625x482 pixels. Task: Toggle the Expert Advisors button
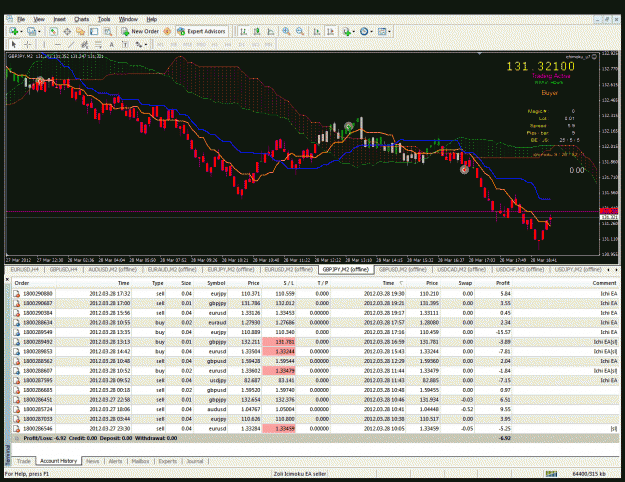coord(202,31)
